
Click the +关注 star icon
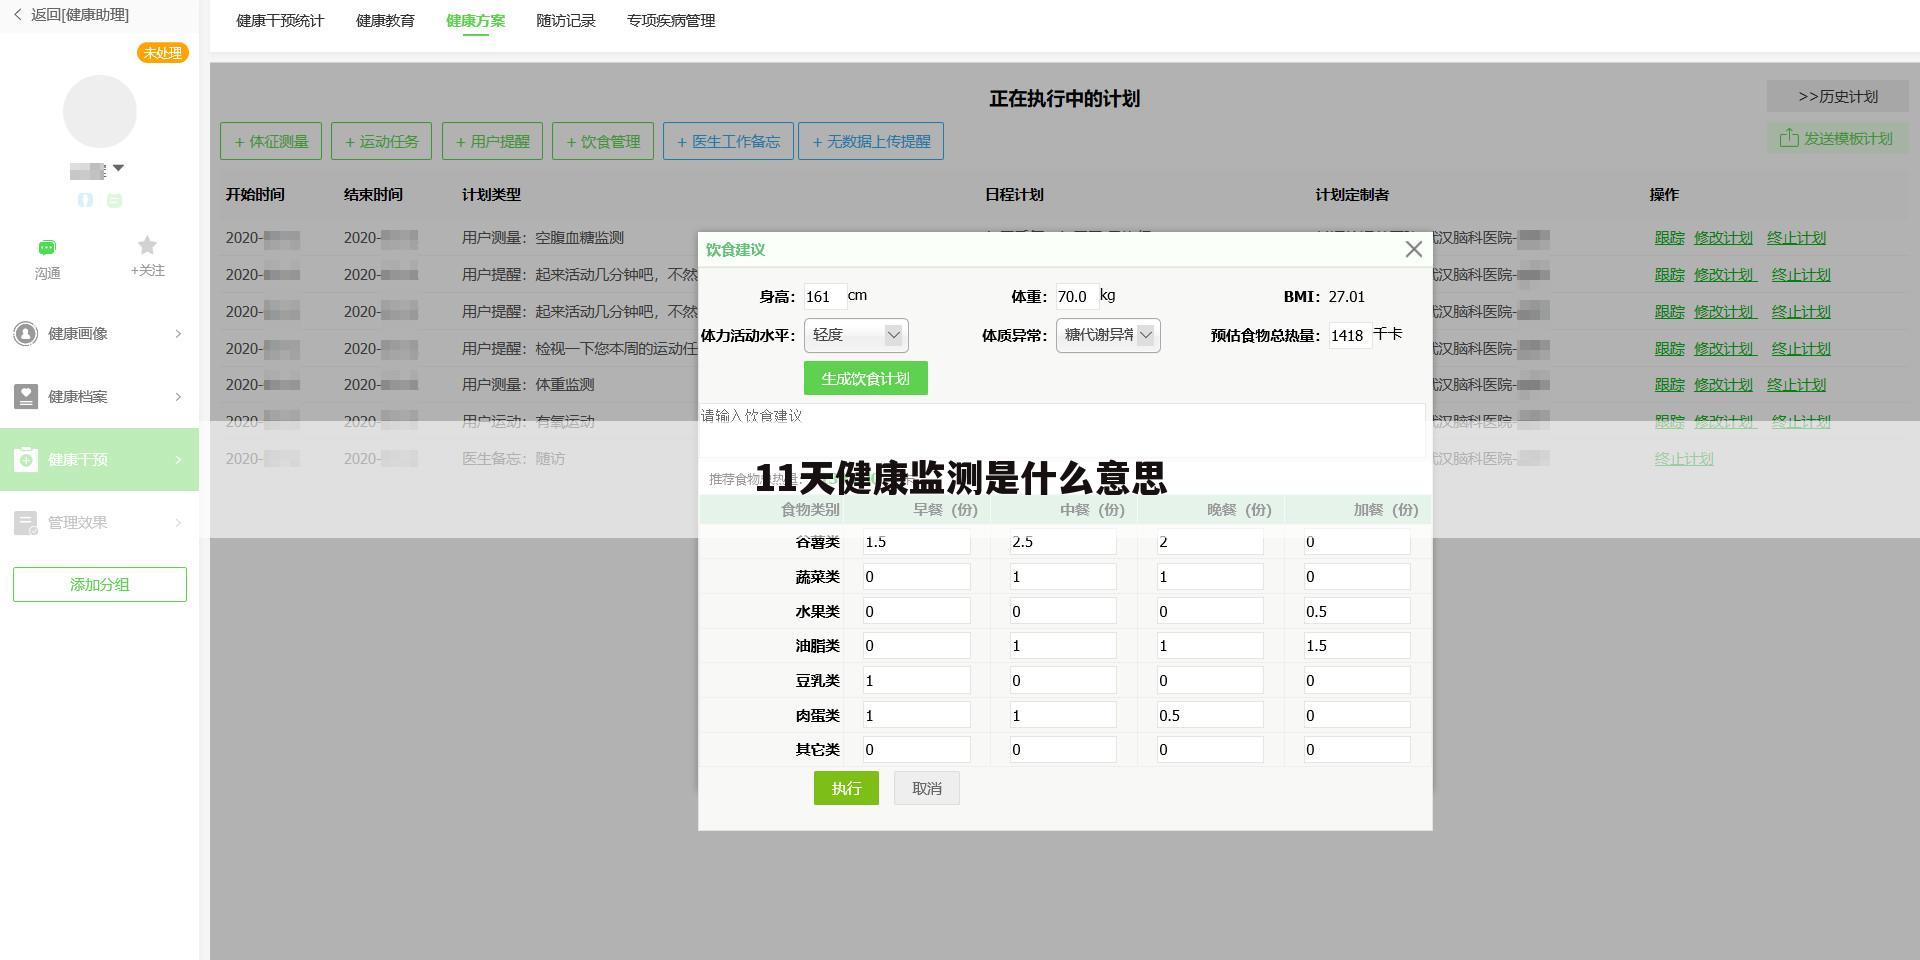147,245
